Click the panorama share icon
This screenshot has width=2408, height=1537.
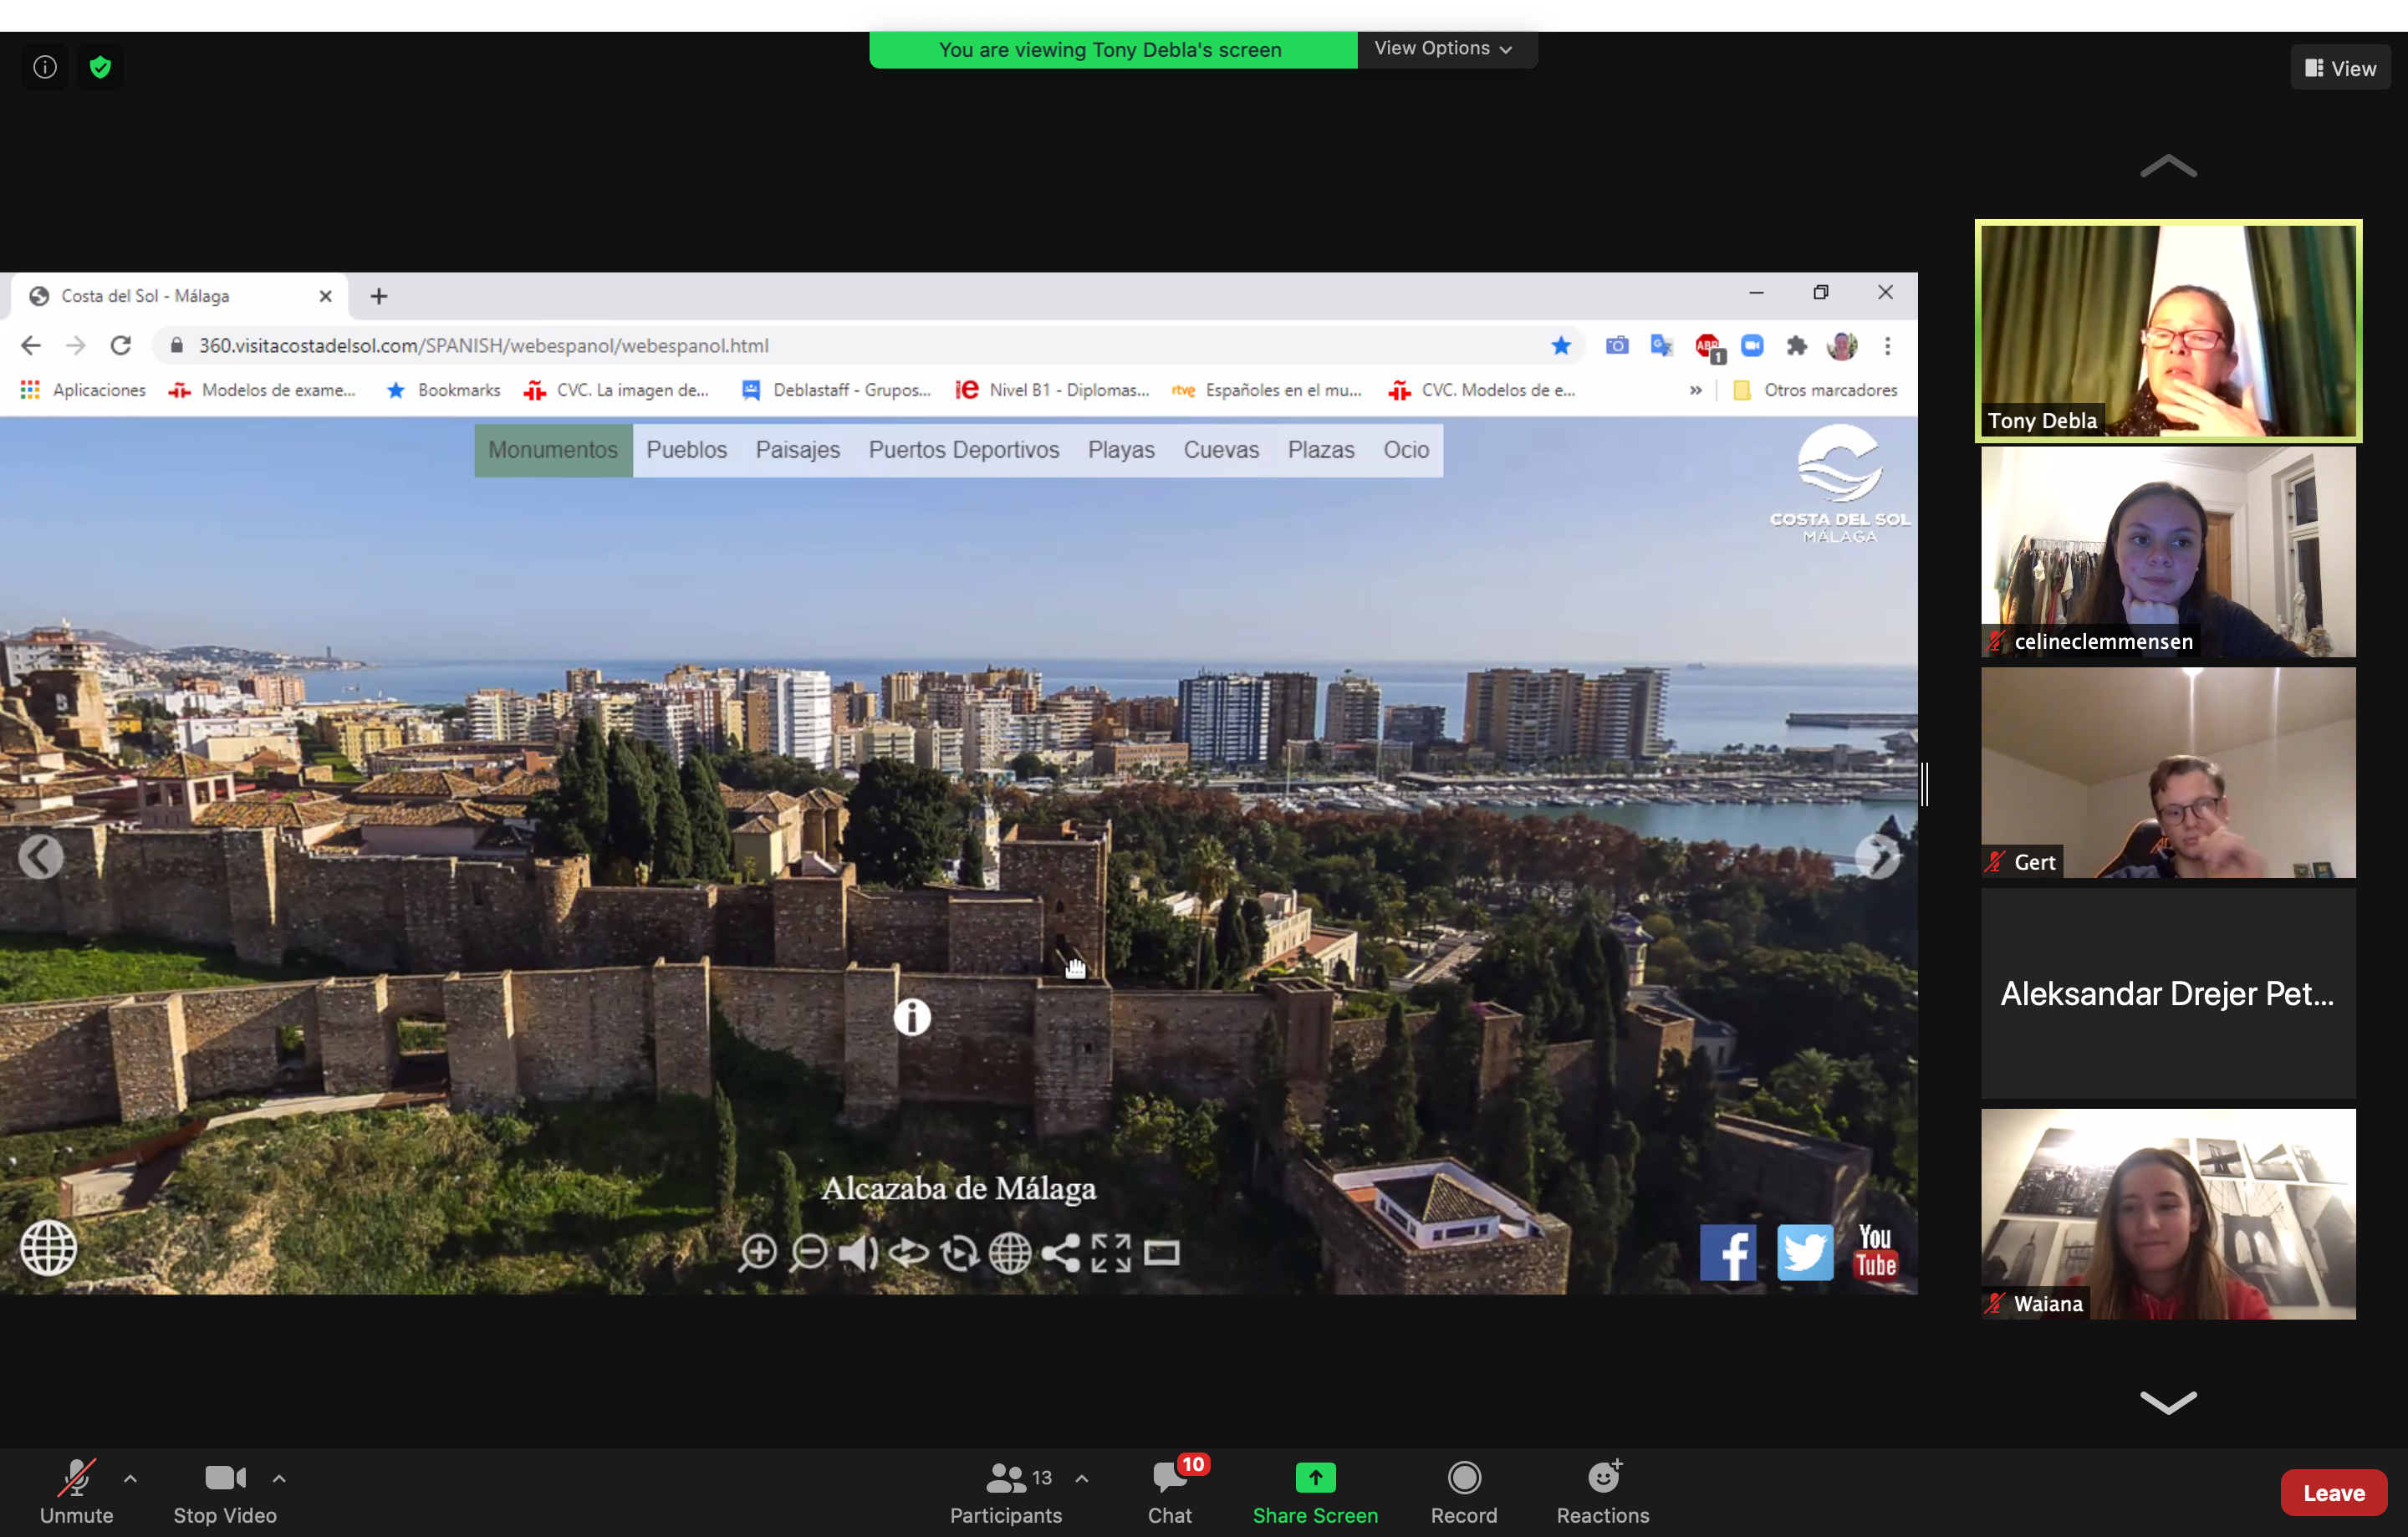1061,1252
